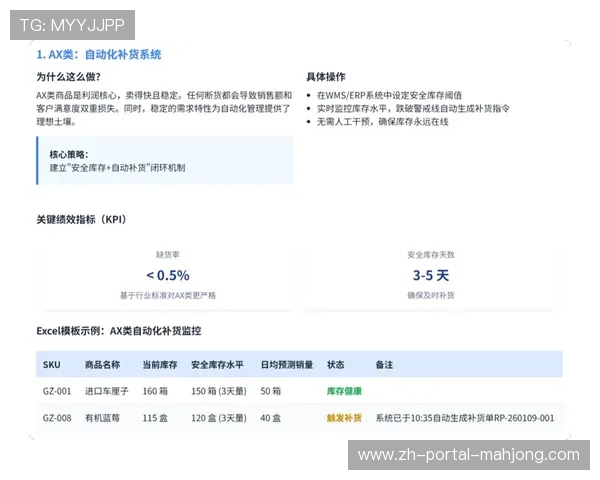Click heading 'Excel模板示例: AX类自动化补货监控'

119,331
